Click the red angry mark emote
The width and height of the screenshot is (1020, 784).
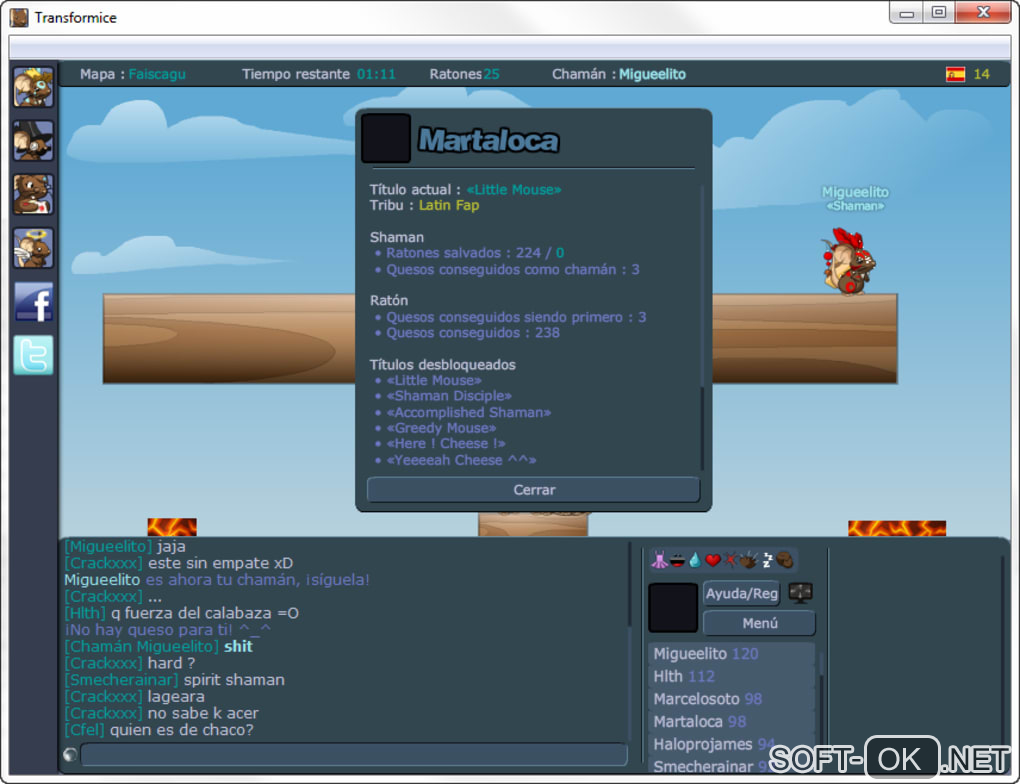(731, 560)
